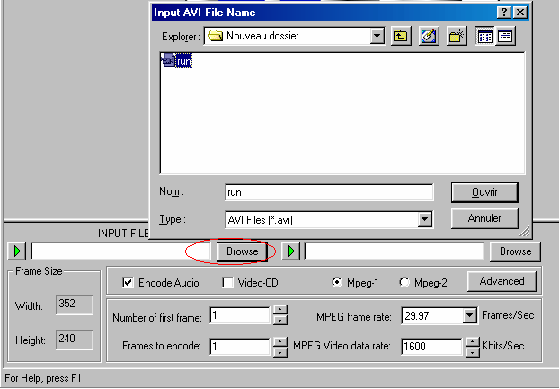This screenshot has width=560, height=389.
Task: Click the Nom filename field
Action: 329,193
